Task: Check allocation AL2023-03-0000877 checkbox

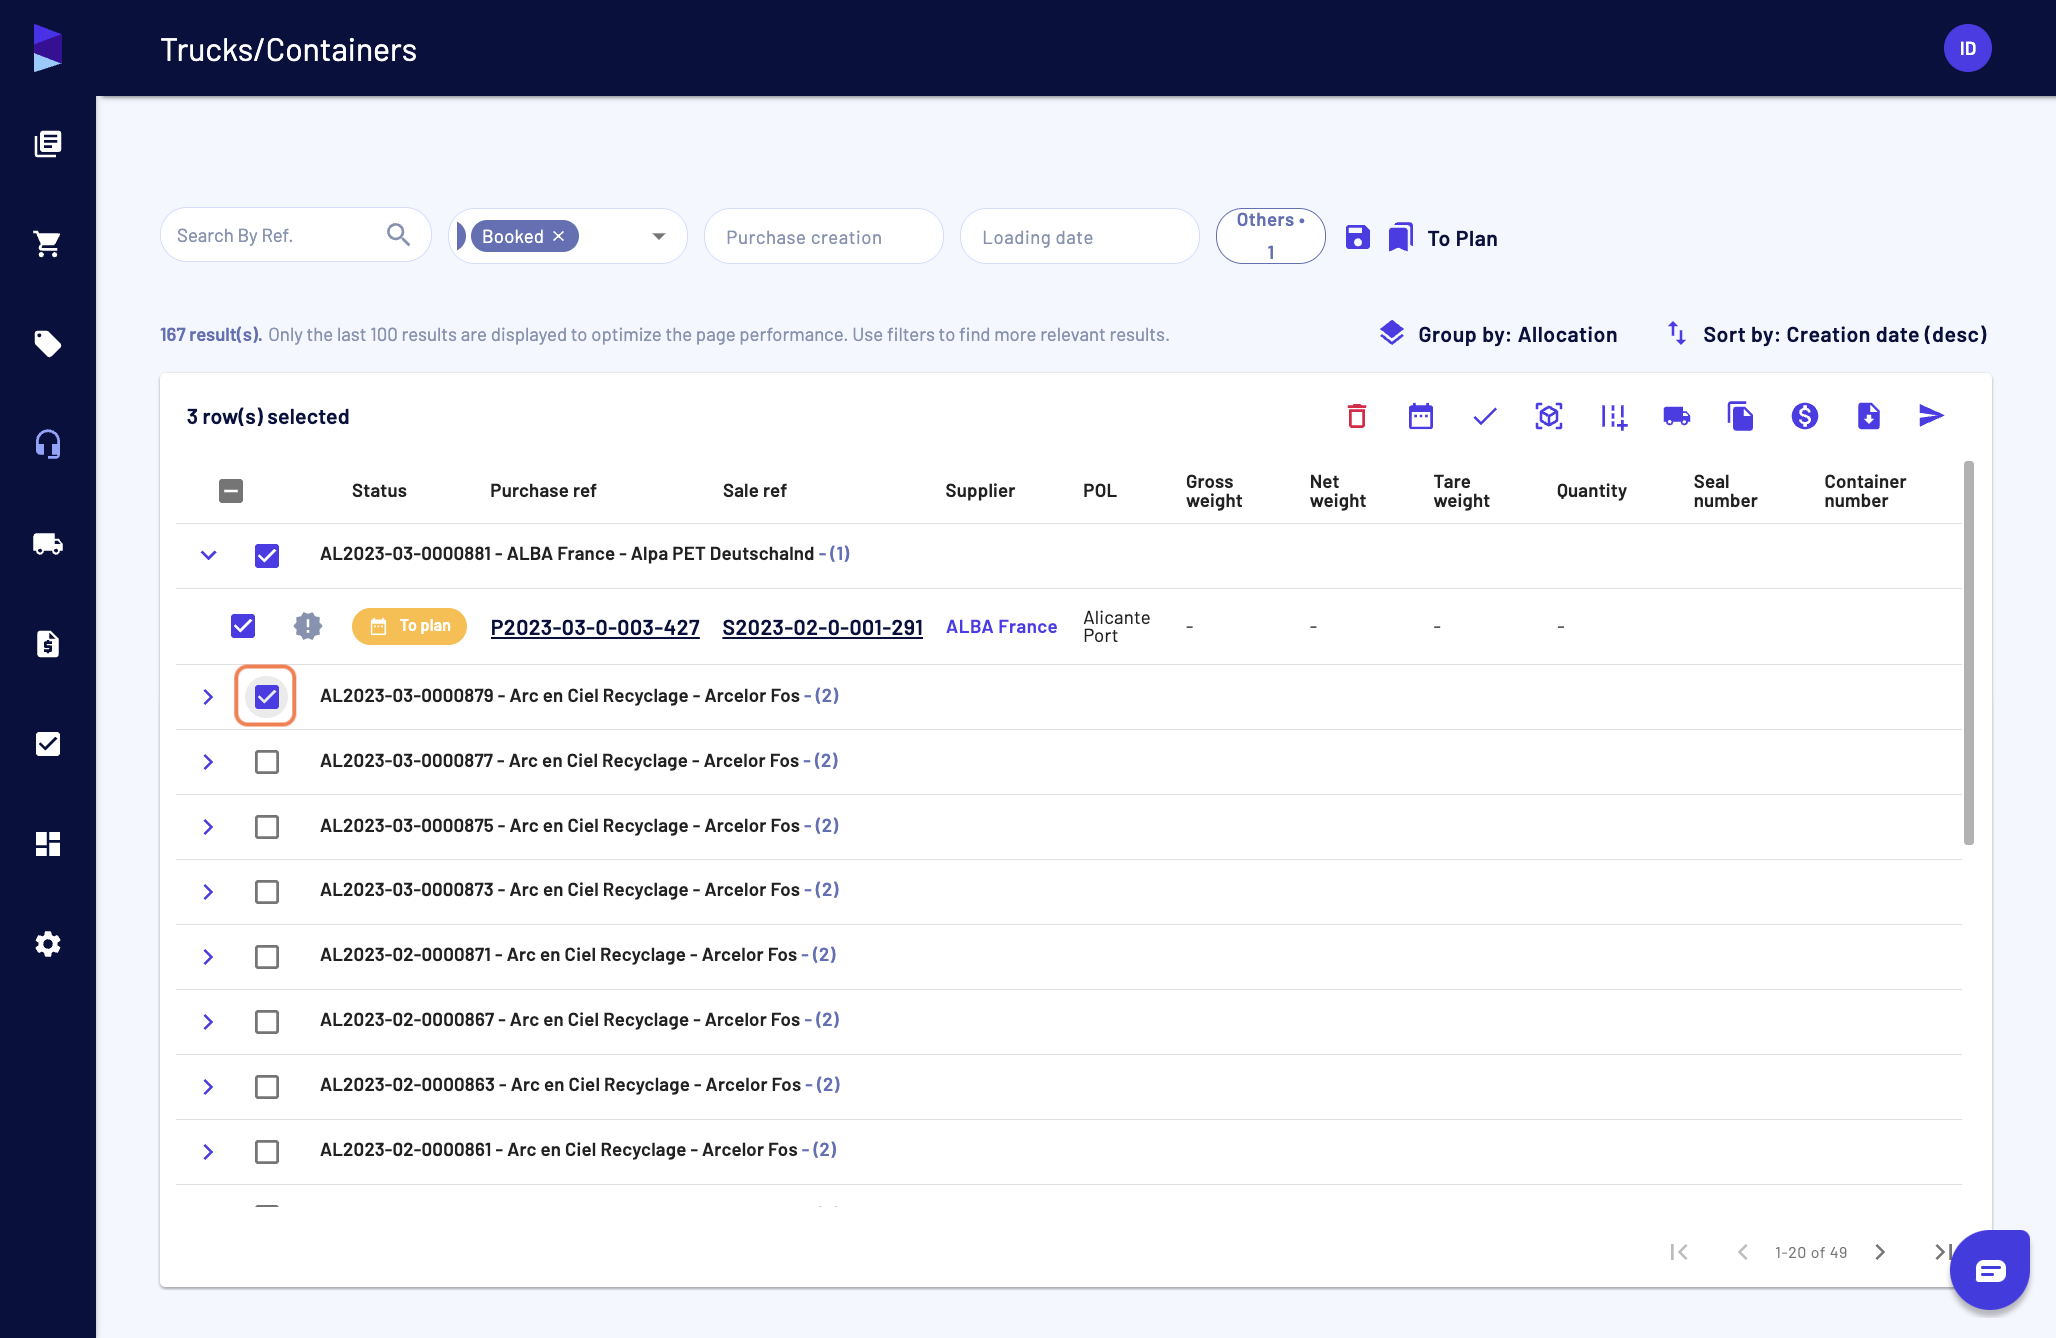Action: click(267, 762)
